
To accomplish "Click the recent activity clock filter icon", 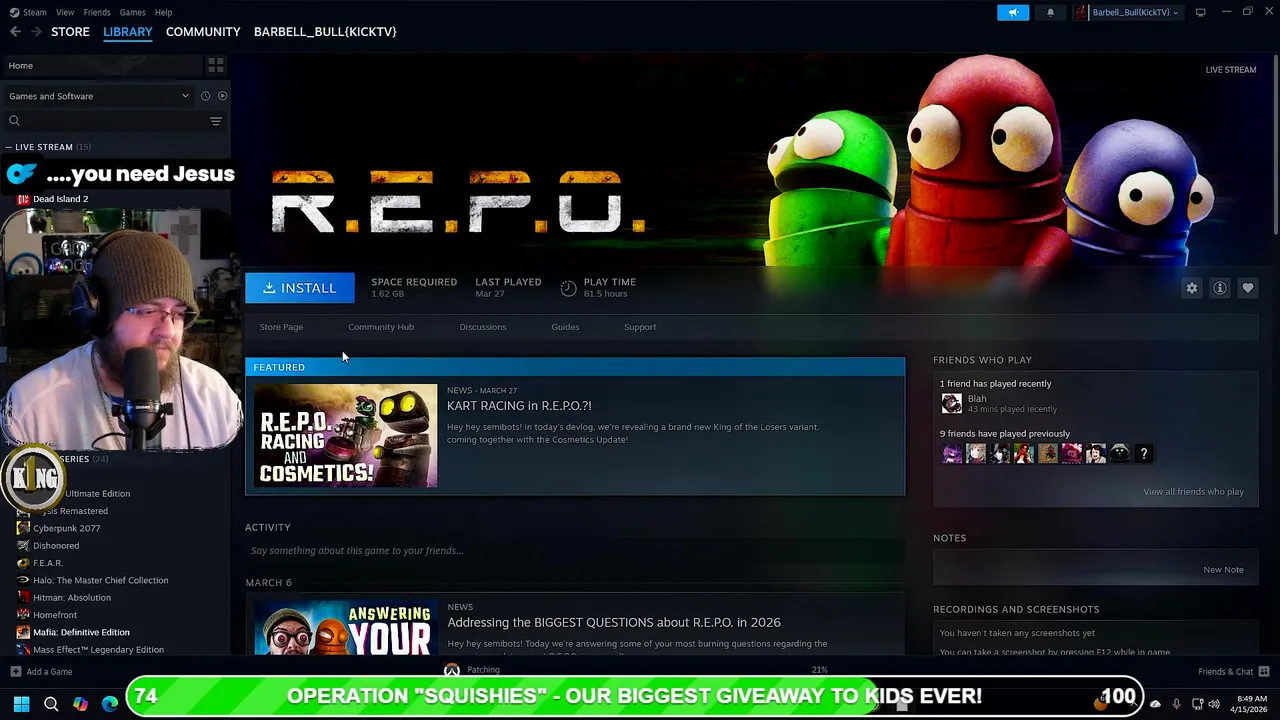I will pos(205,96).
